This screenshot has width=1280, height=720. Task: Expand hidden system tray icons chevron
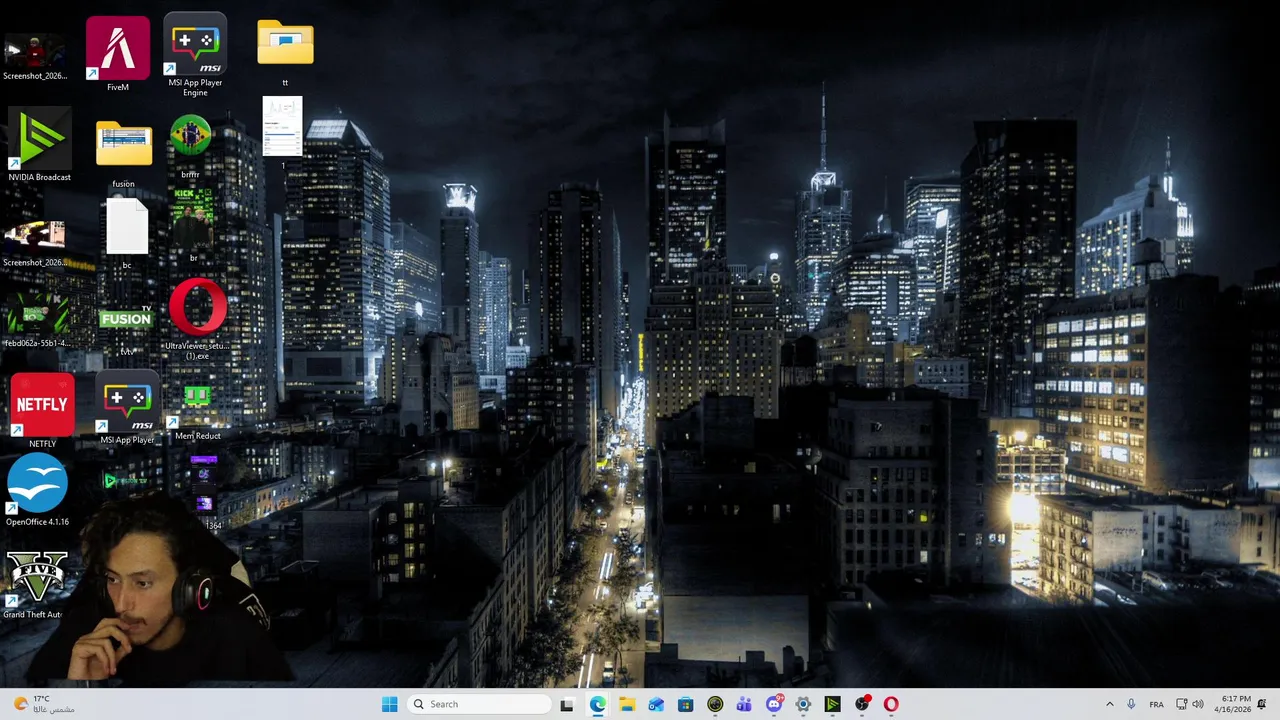(1109, 704)
